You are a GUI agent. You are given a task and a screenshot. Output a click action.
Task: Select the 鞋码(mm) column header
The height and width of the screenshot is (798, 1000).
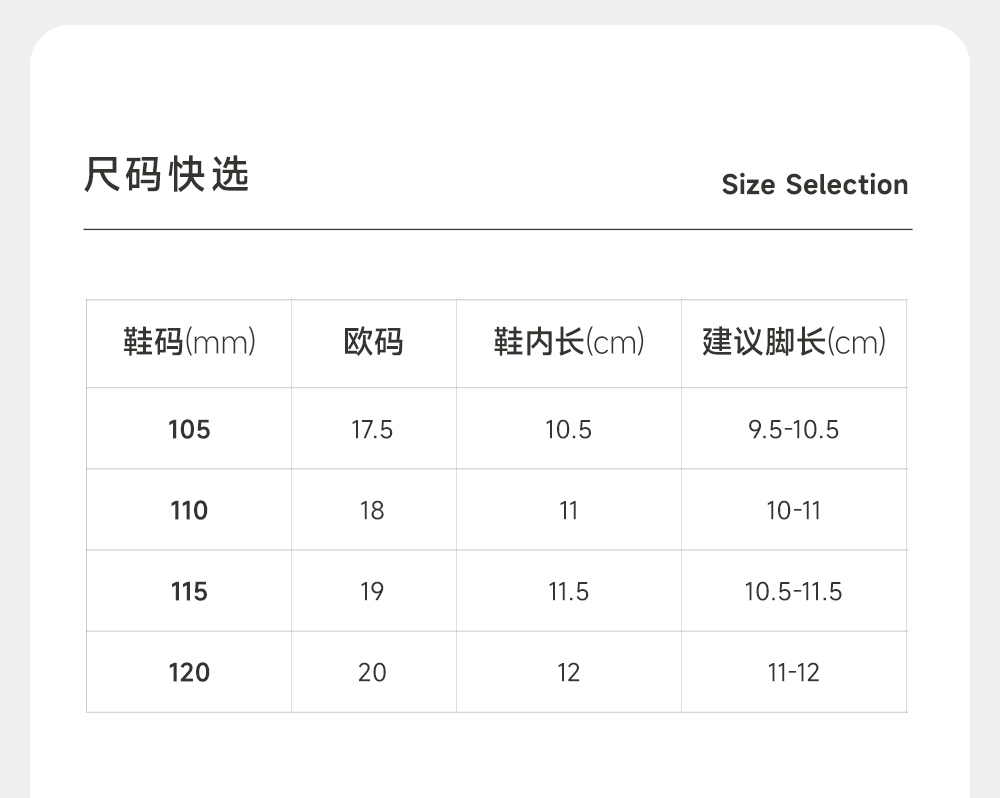189,343
